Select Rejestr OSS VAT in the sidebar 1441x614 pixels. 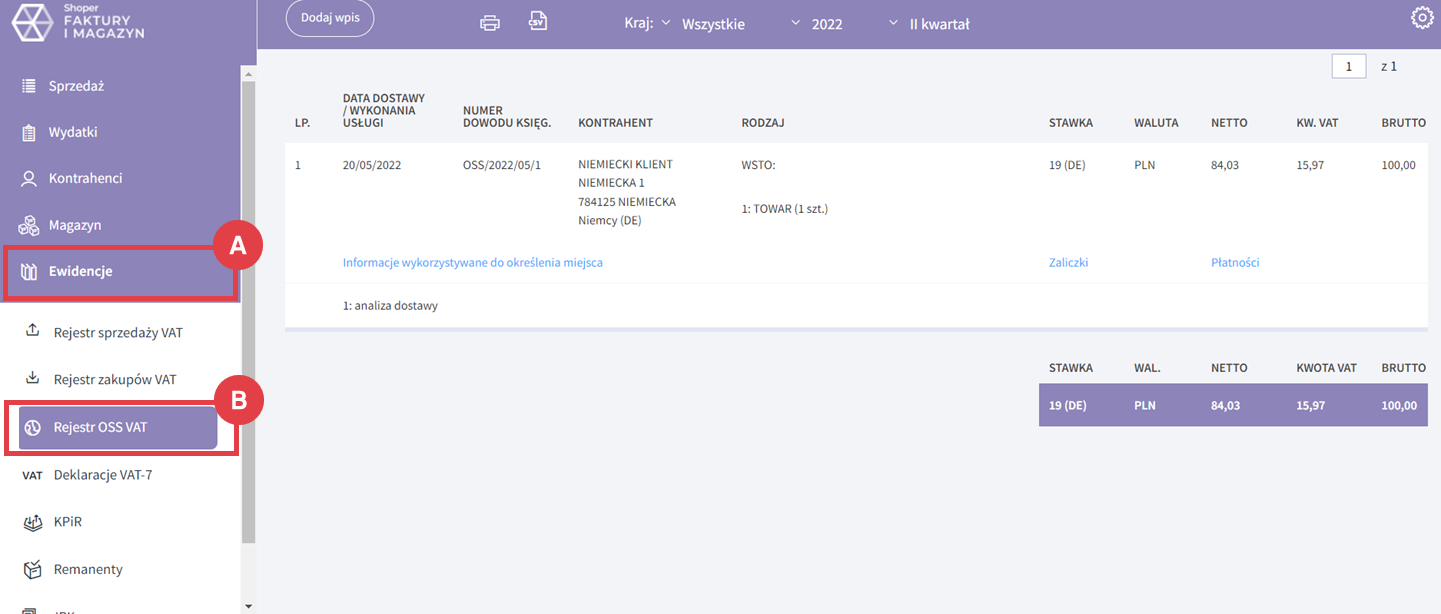coord(118,427)
